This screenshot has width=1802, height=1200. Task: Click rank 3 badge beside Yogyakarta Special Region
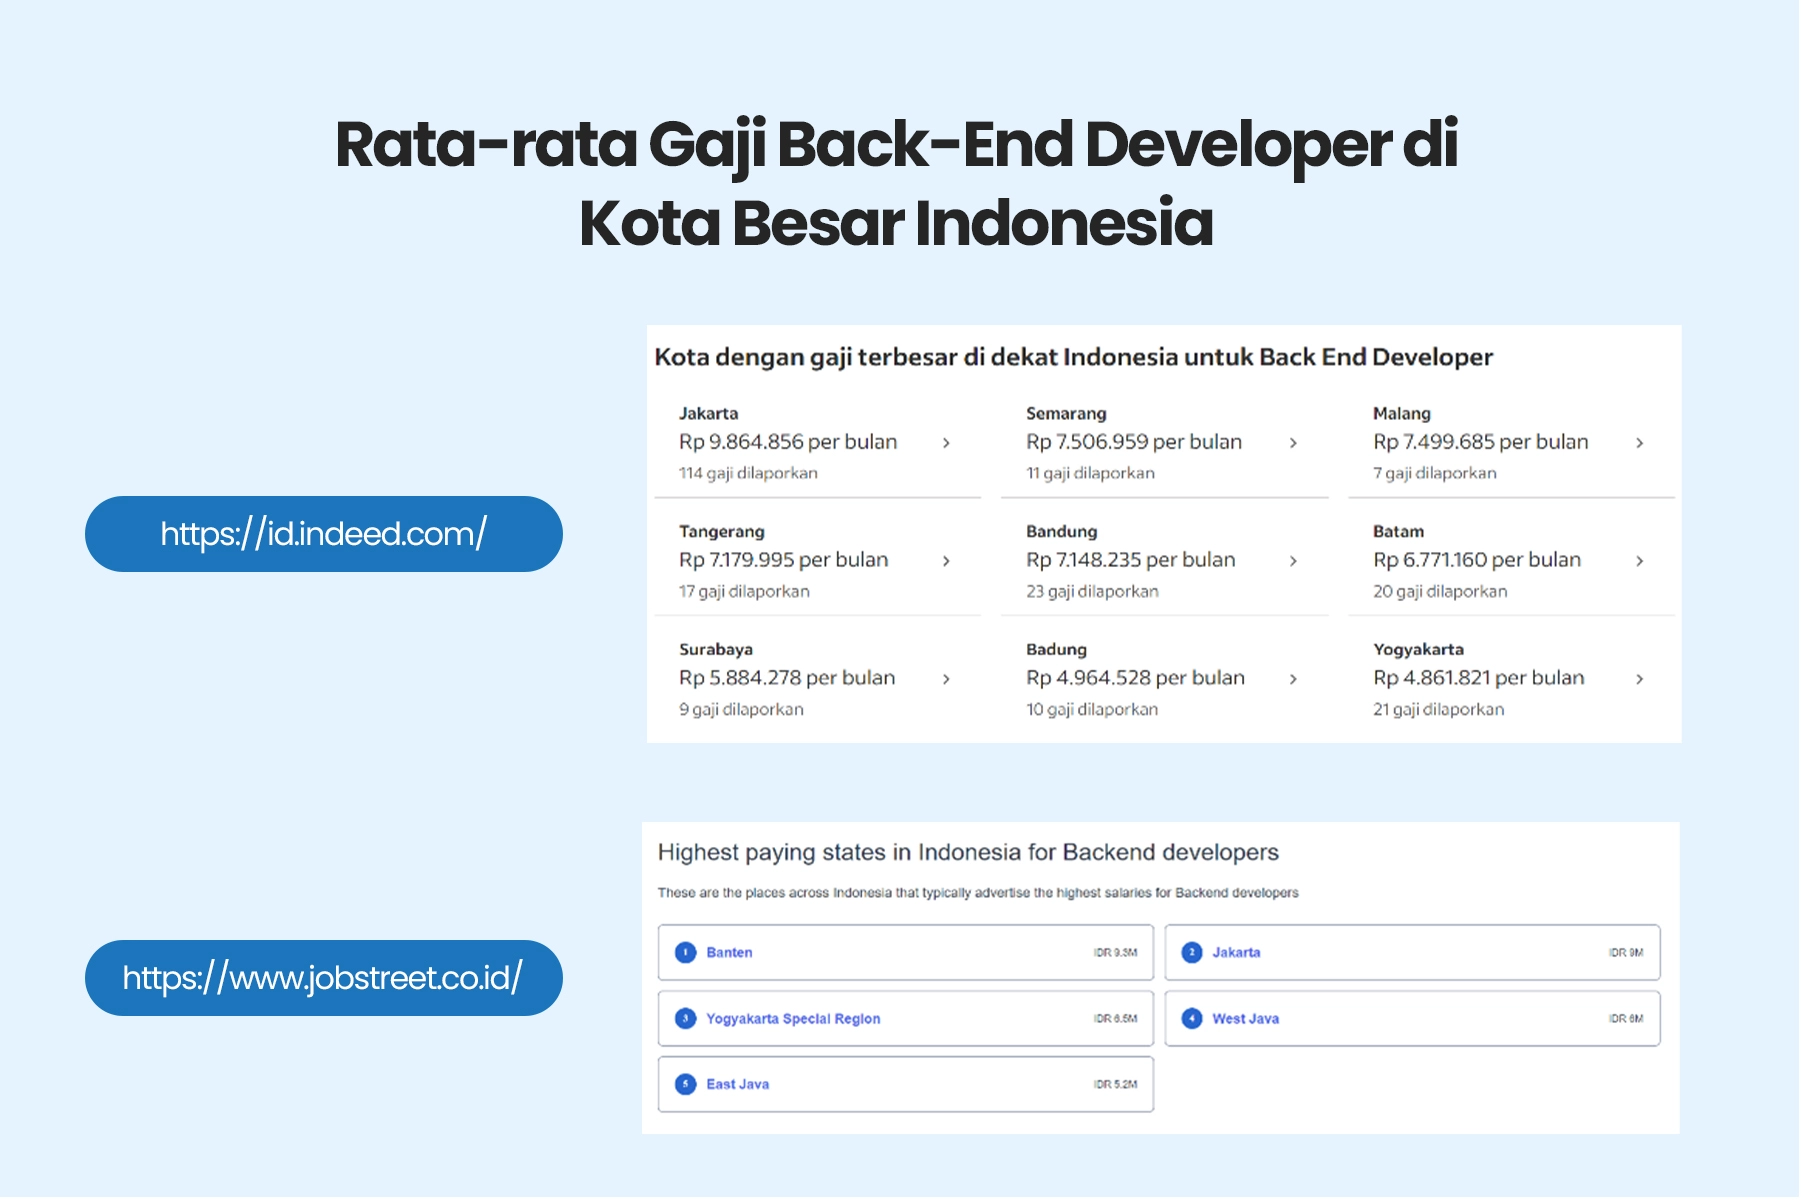click(685, 1018)
